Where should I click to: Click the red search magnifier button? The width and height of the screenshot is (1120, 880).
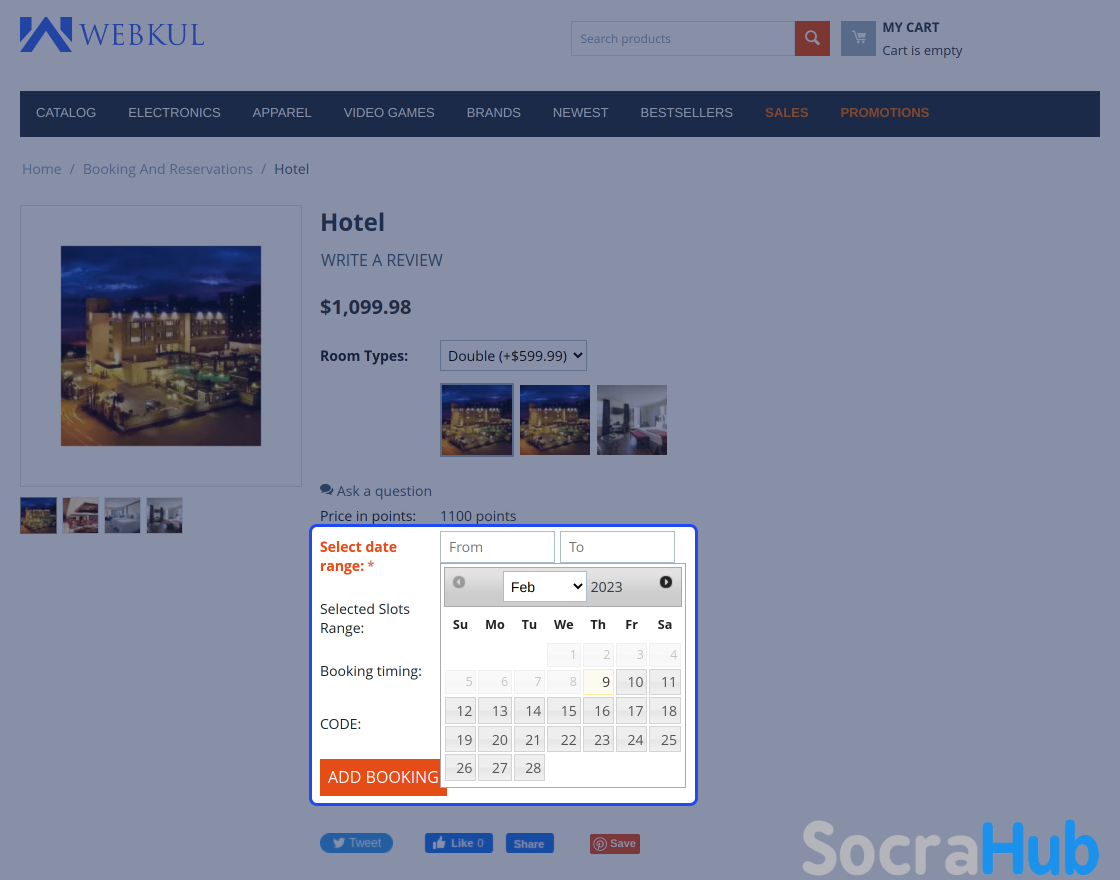click(x=812, y=39)
